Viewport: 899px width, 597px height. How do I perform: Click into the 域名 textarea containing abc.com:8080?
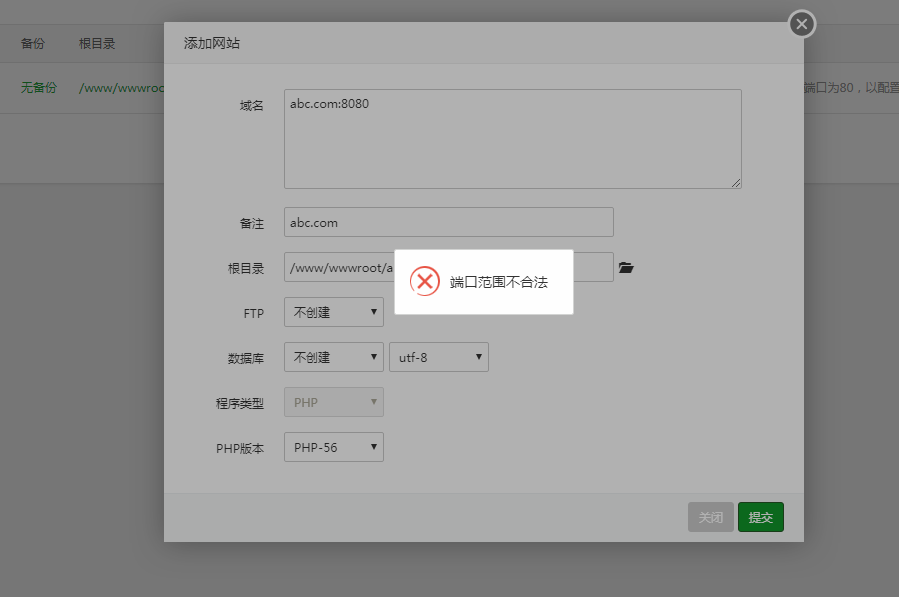(x=512, y=139)
